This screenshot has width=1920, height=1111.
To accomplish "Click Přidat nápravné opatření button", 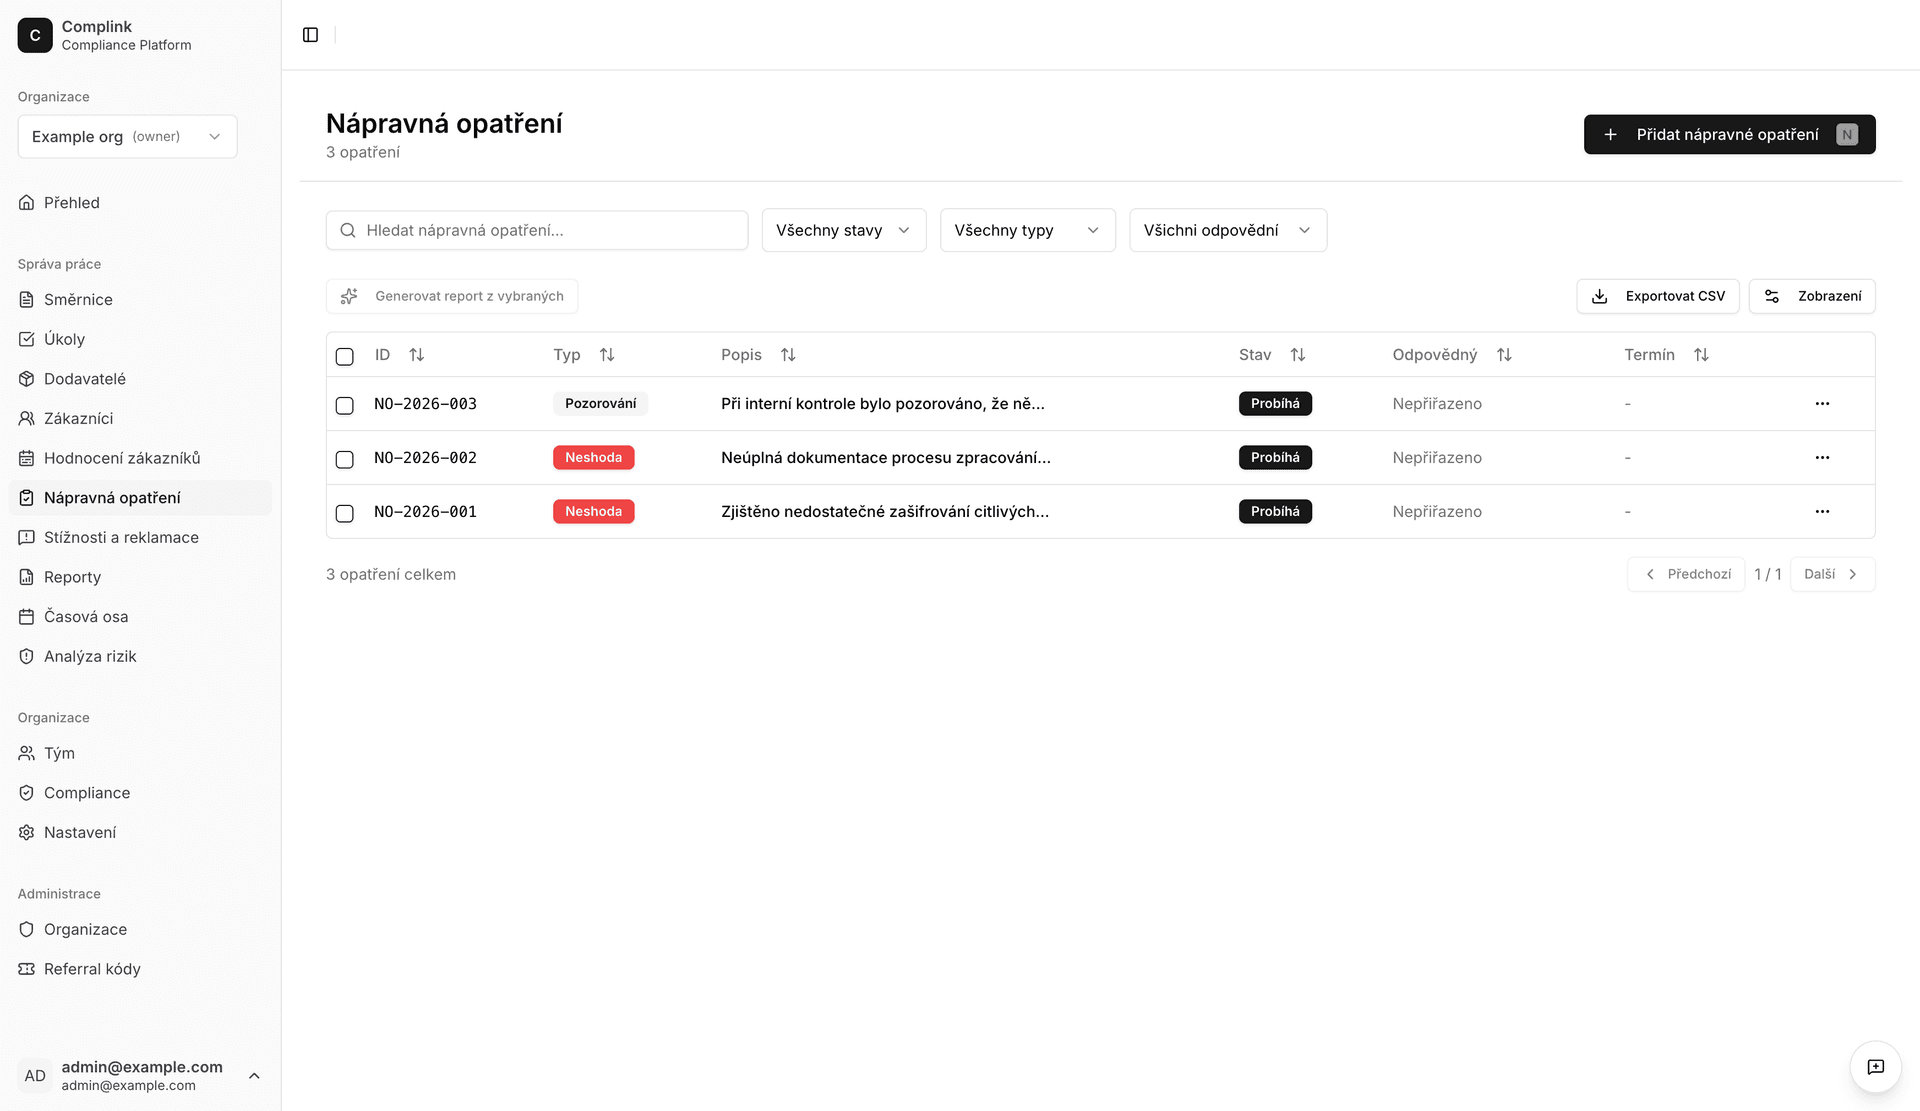I will [1728, 135].
